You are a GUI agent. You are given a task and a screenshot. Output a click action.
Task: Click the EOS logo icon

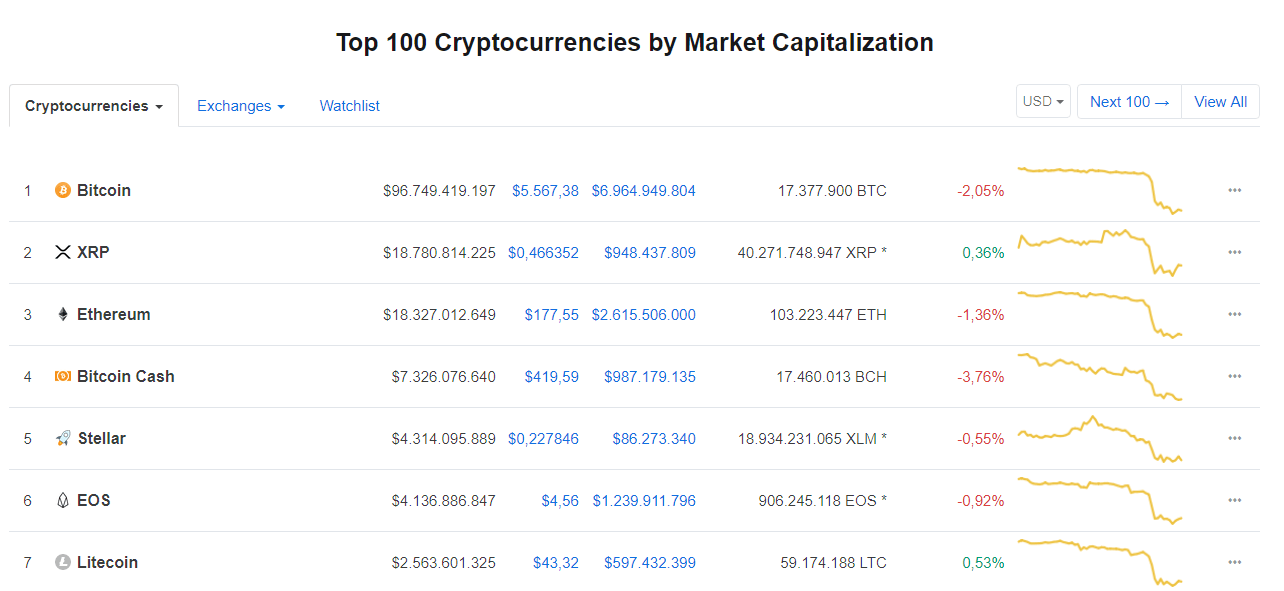pos(63,500)
